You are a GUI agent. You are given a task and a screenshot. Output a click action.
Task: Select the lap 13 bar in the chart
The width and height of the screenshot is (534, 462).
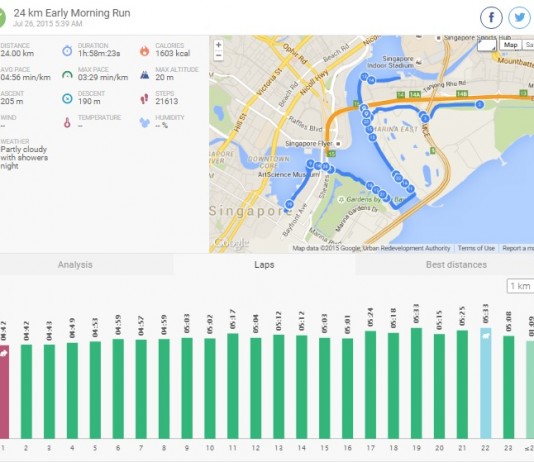279,387
